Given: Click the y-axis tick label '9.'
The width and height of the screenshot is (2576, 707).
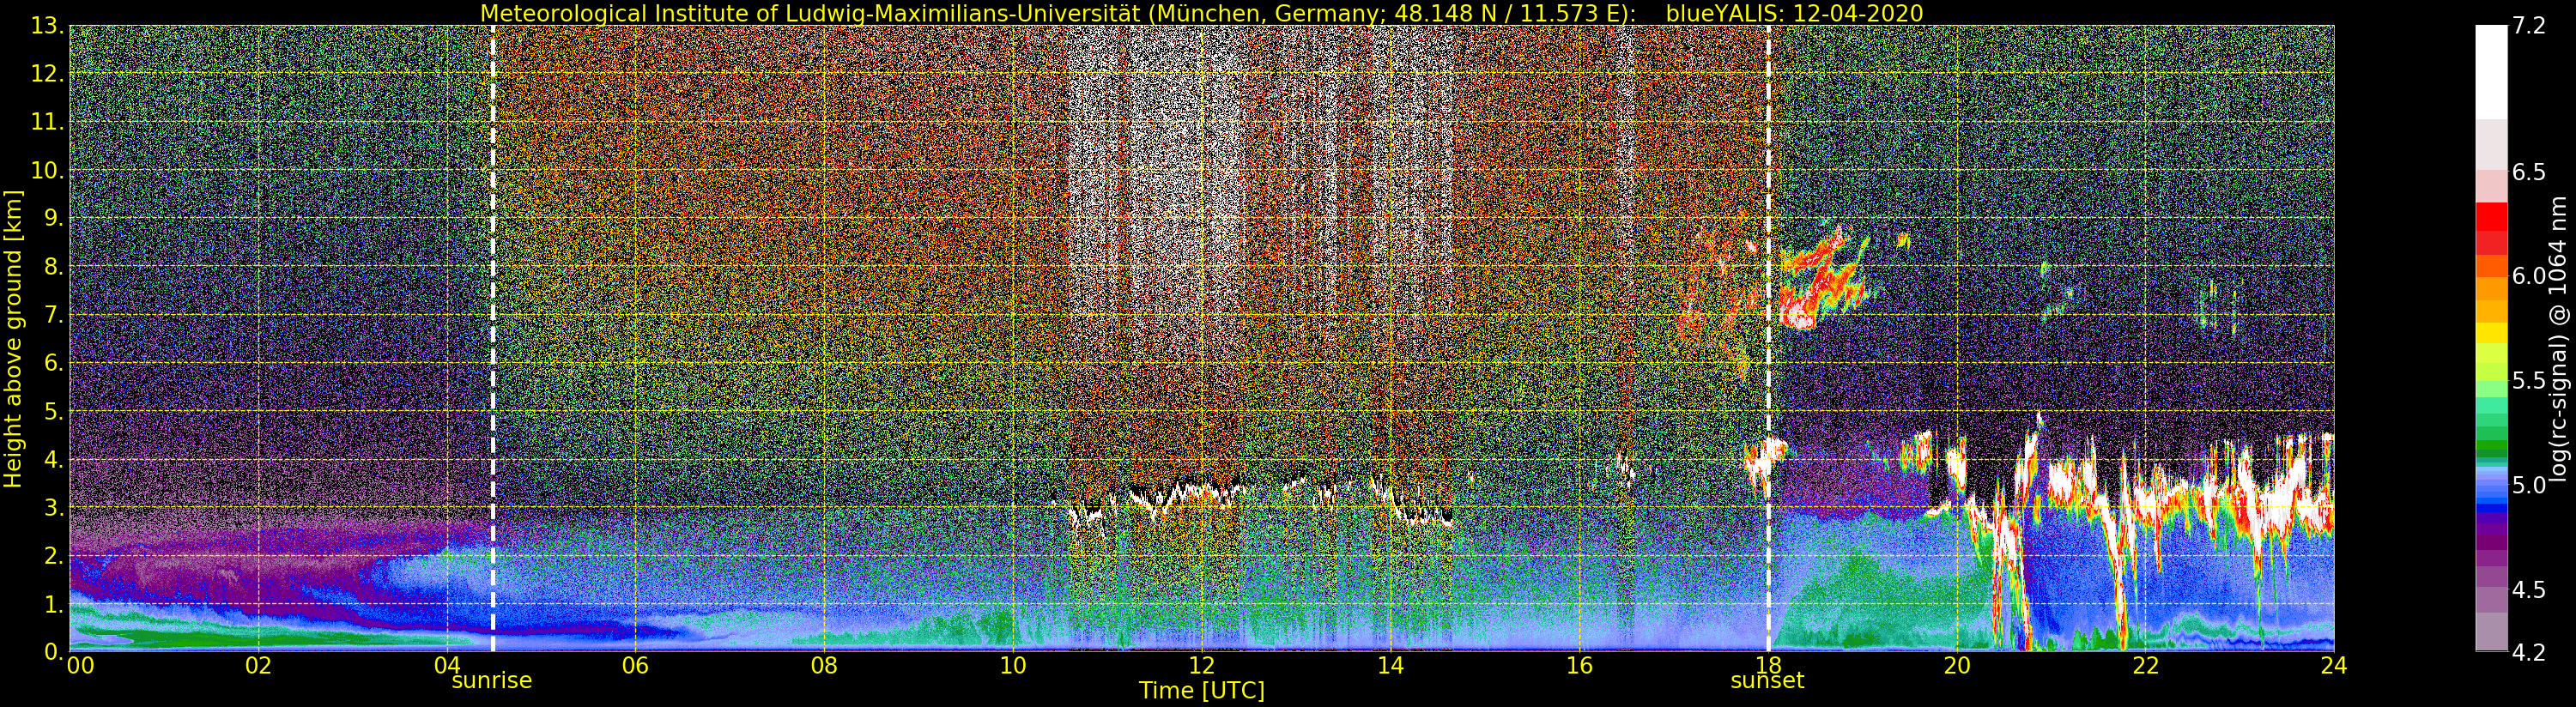Looking at the screenshot, I should pyautogui.click(x=53, y=218).
